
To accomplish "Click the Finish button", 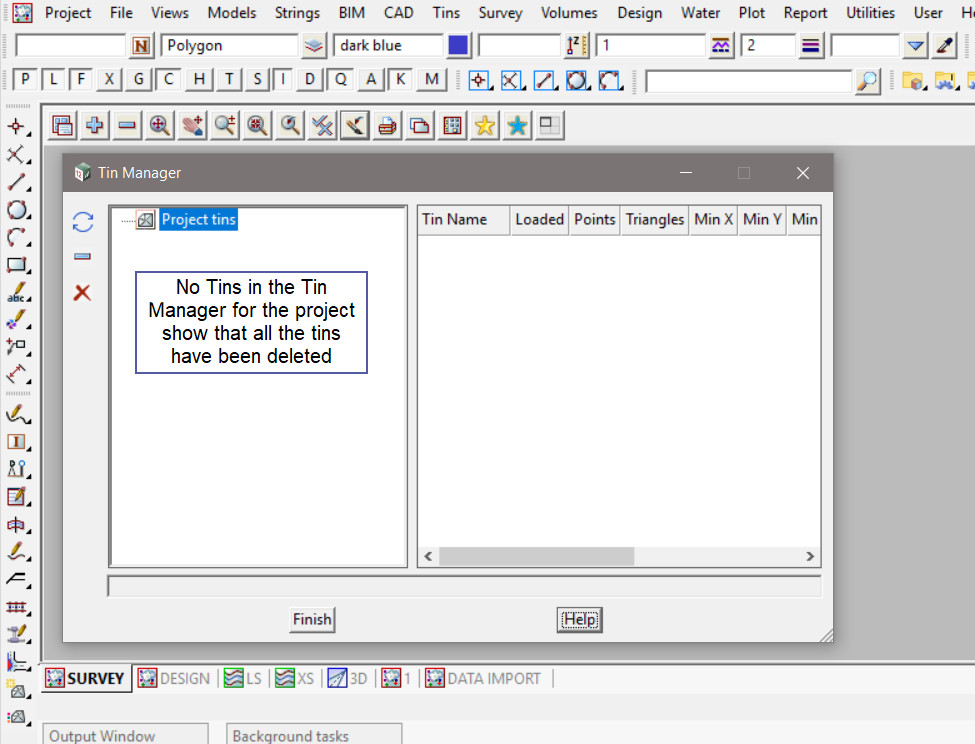I will [312, 620].
